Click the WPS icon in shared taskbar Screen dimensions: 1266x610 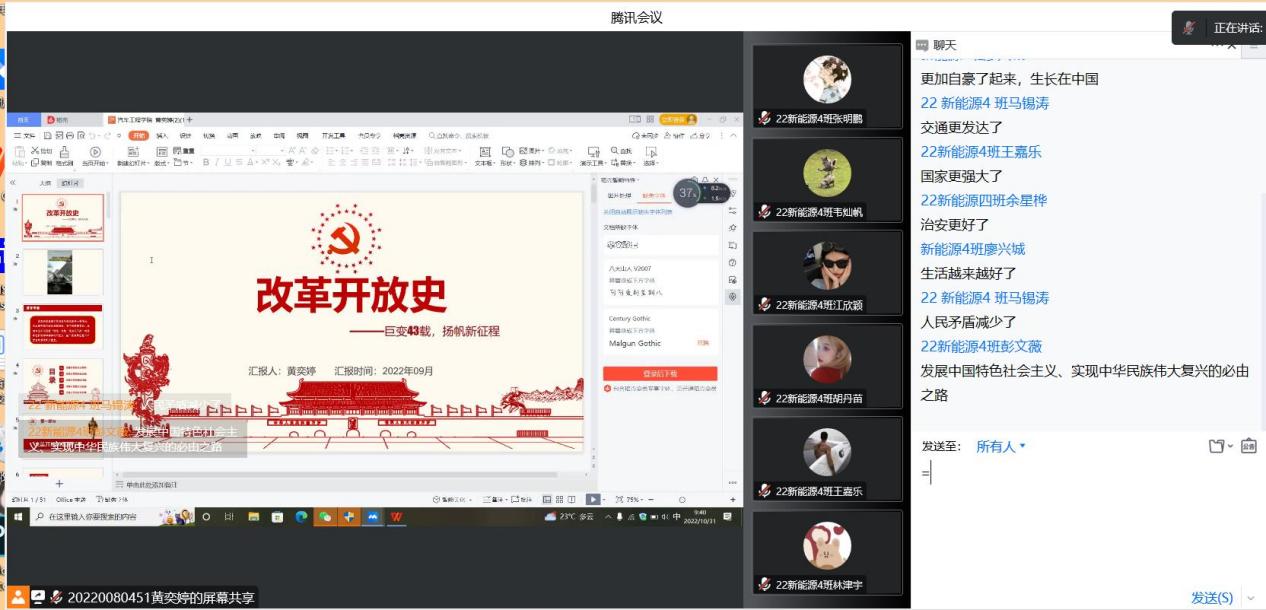pyautogui.click(x=397, y=517)
